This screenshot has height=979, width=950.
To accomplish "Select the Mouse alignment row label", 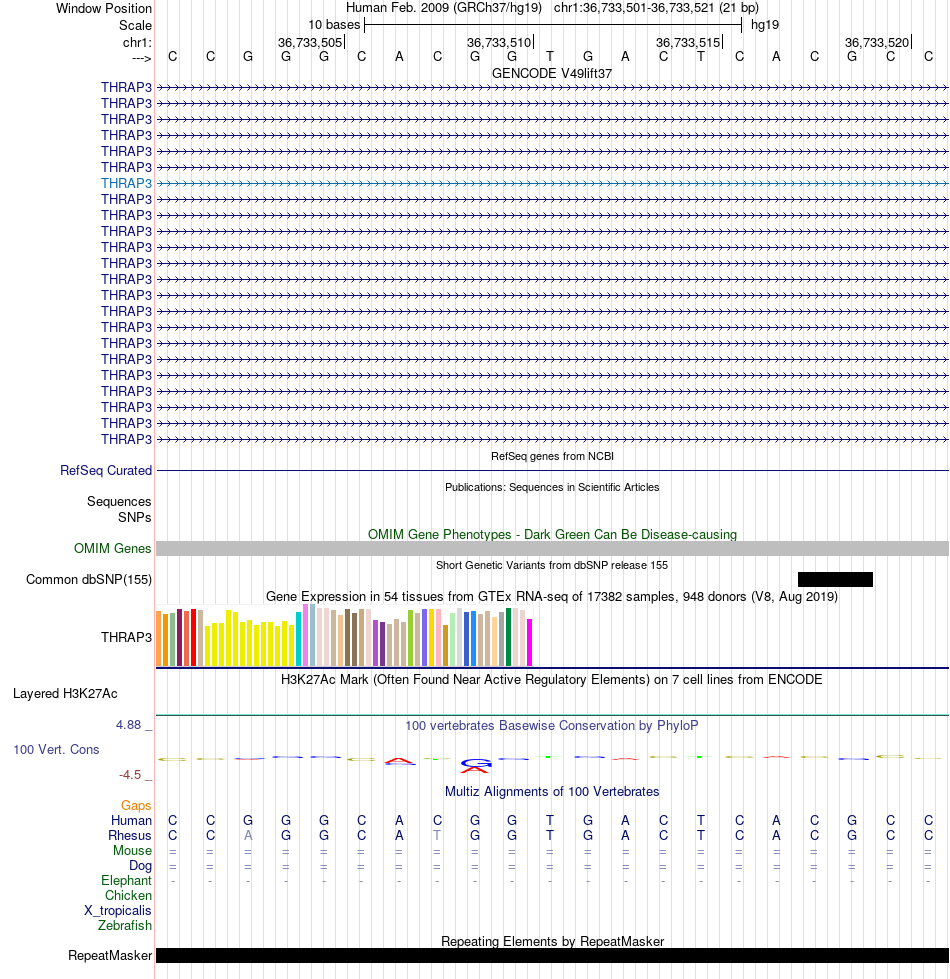I will click(132, 850).
